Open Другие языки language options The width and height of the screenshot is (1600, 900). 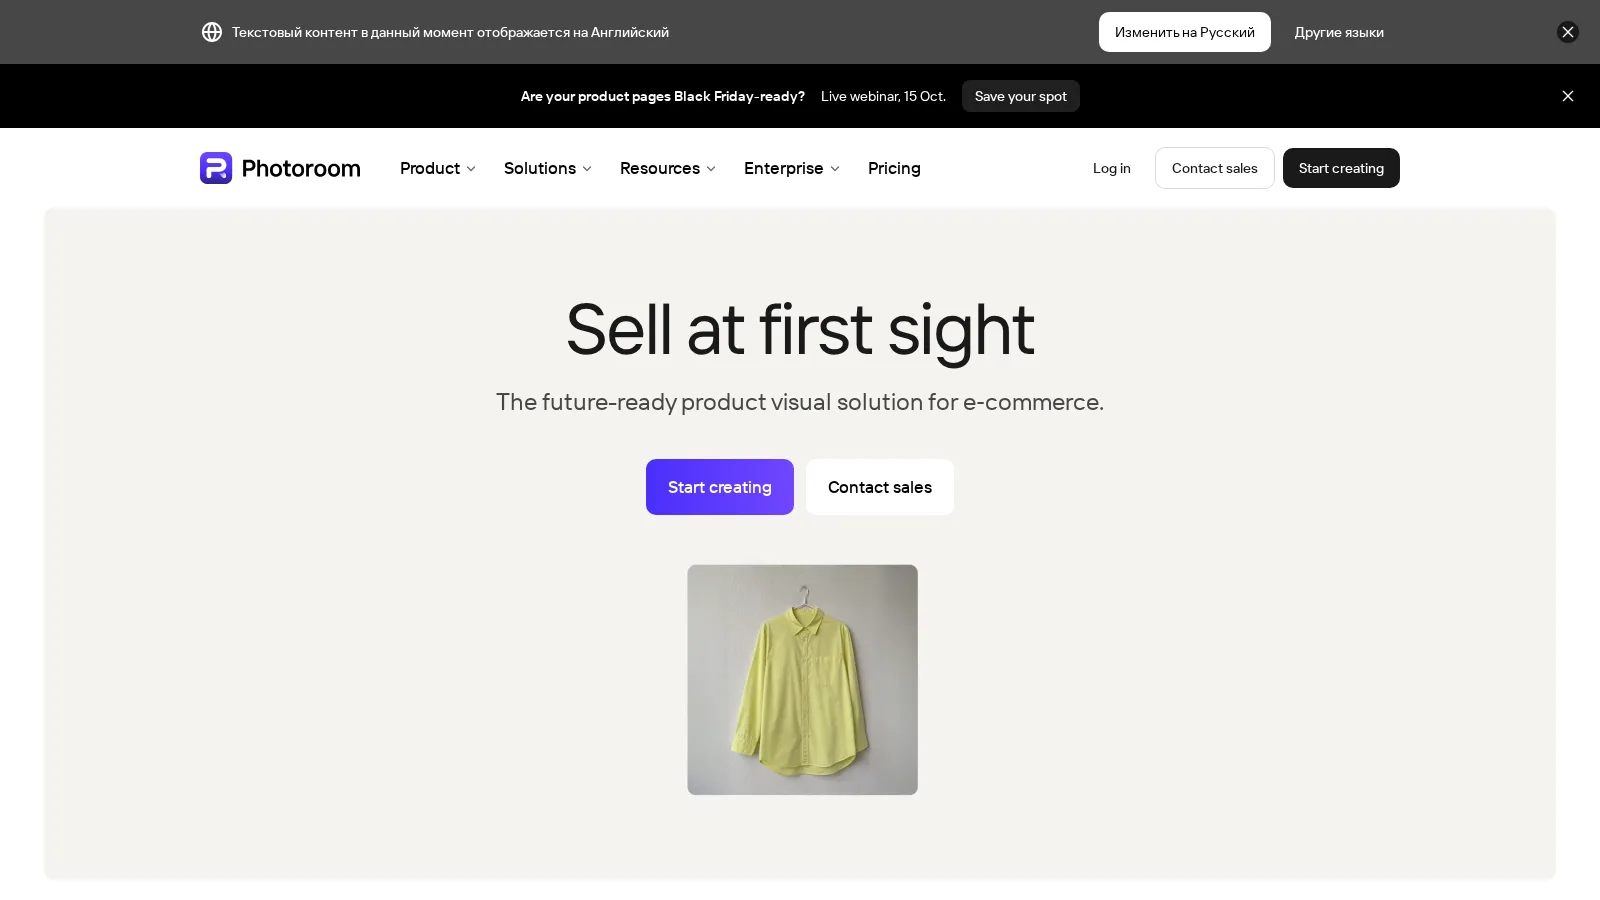[1339, 32]
